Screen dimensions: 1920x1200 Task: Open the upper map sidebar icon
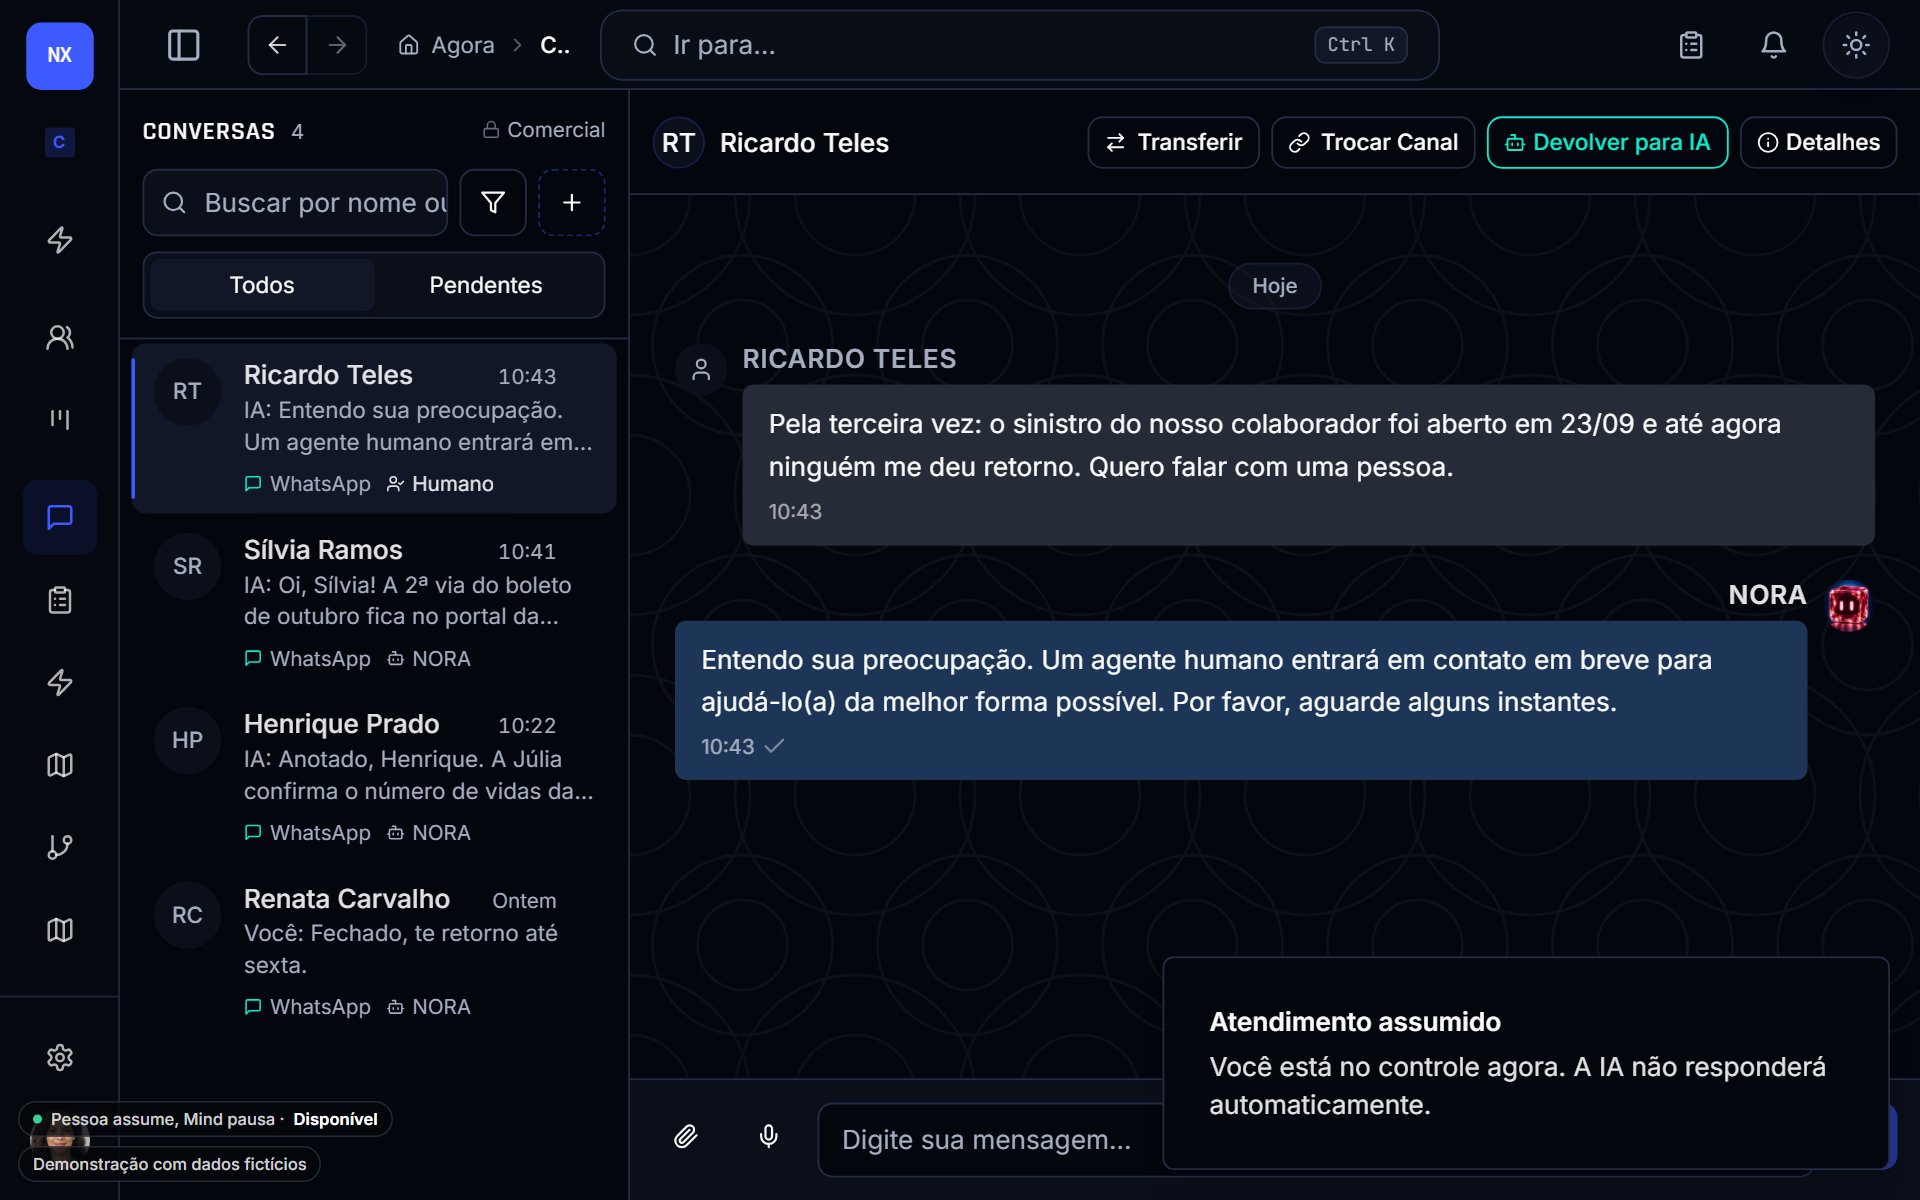(x=59, y=765)
